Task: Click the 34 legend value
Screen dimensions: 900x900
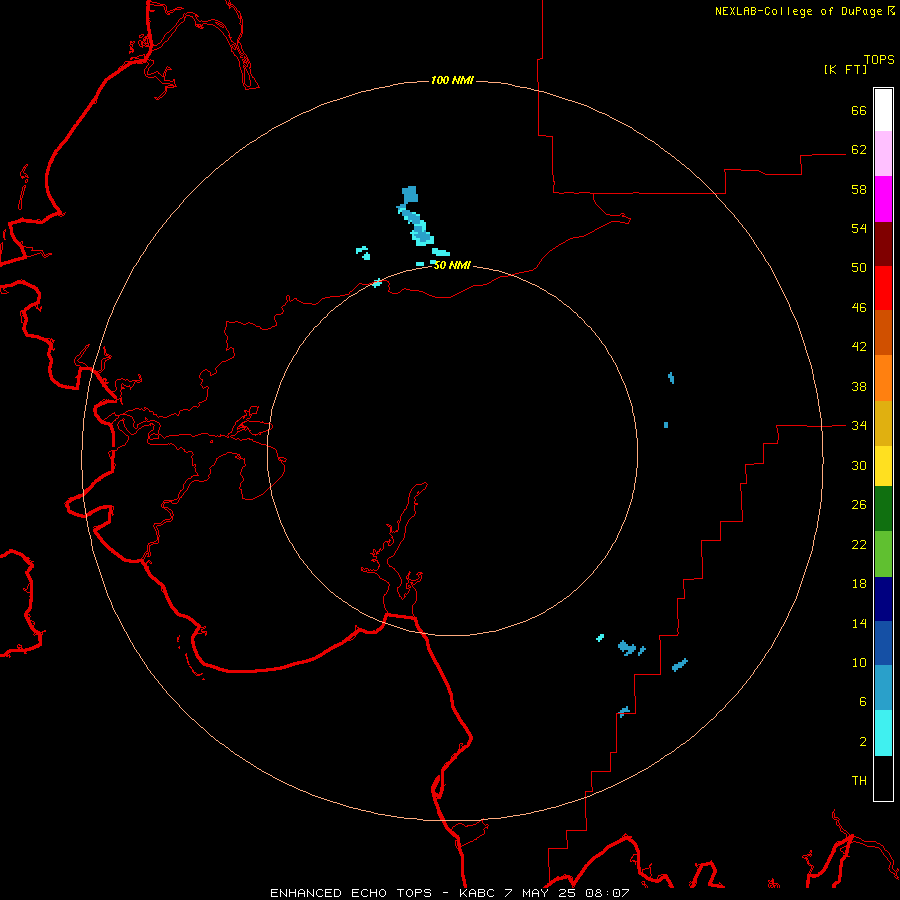Action: [x=859, y=425]
